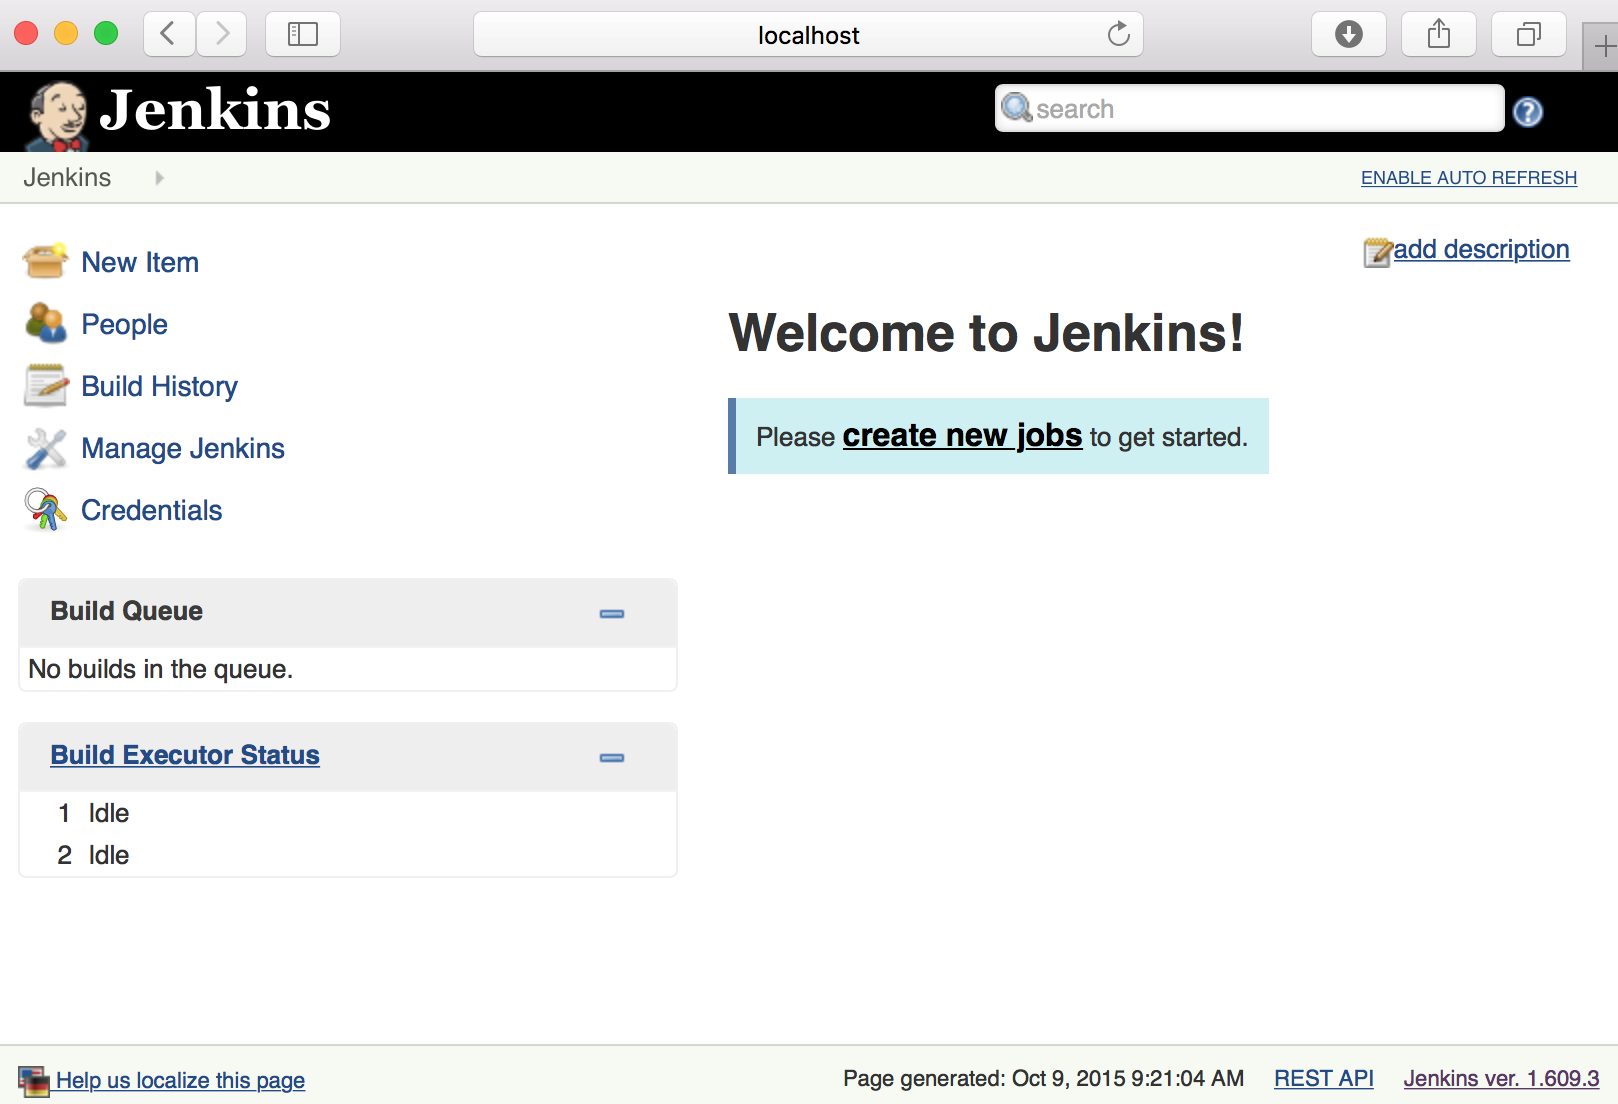Collapse the Build Executor Status panel
The width and height of the screenshot is (1618, 1104).
point(612,757)
